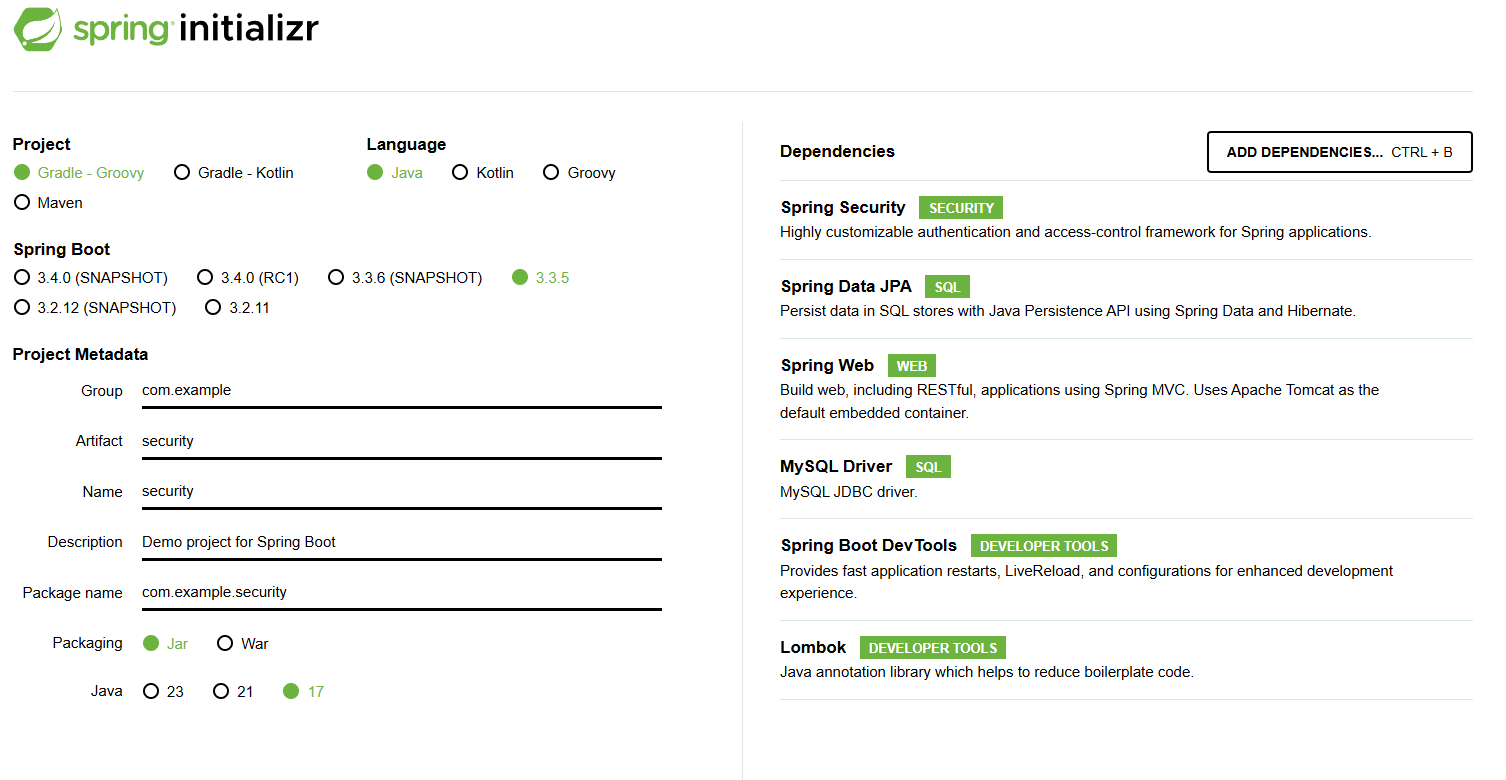Select Spring Boot version 3.2.11

237,308
